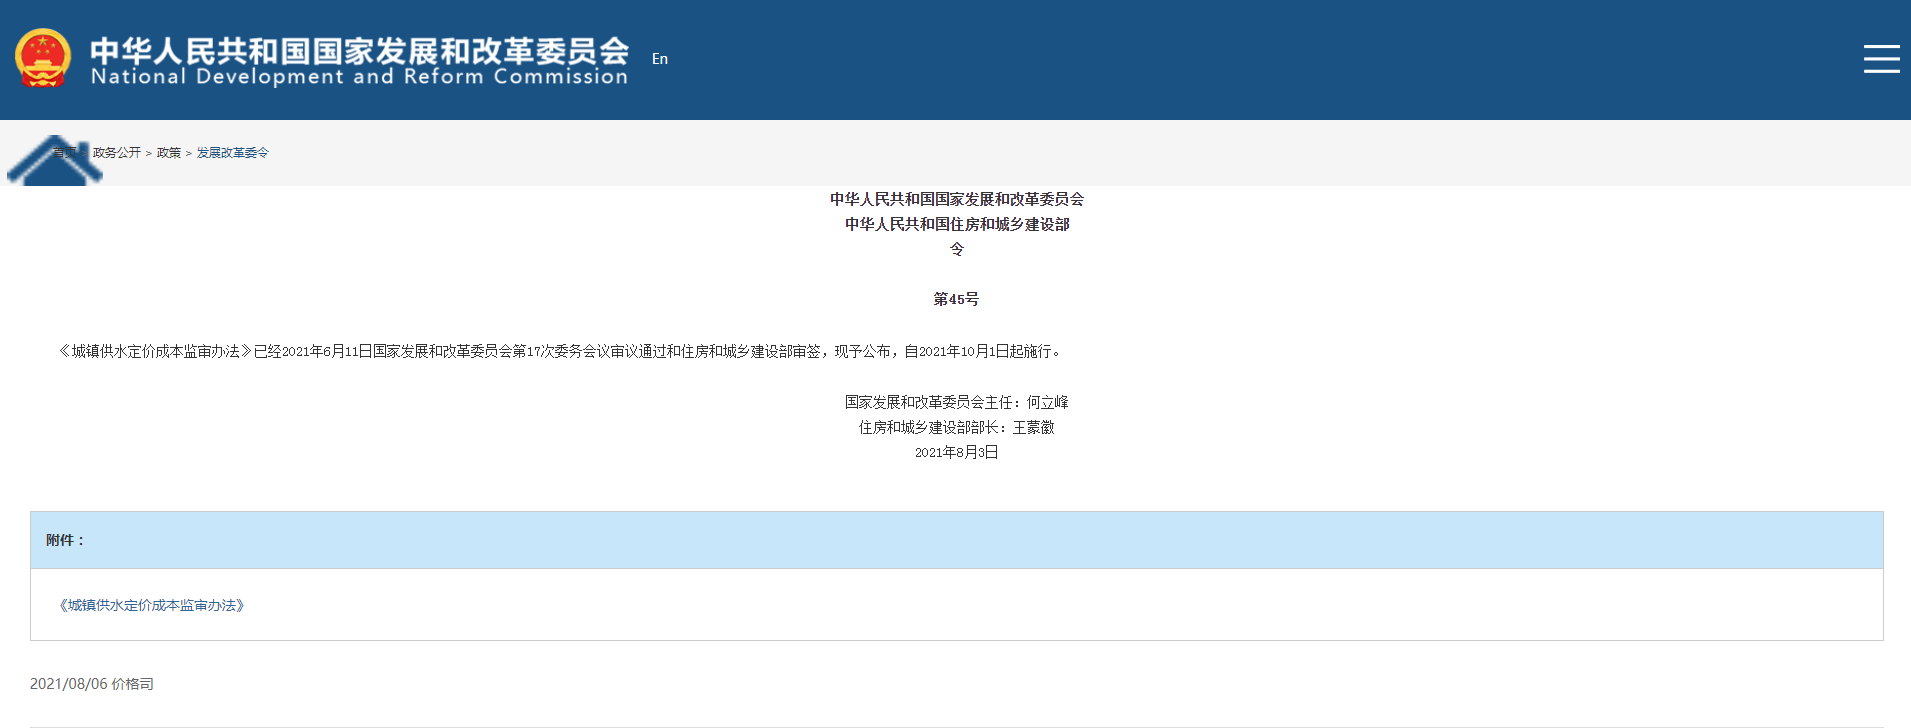The width and height of the screenshot is (1911, 728).
Task: Open attachment 《城镇供水定价成本监审办法》
Action: pos(152,605)
